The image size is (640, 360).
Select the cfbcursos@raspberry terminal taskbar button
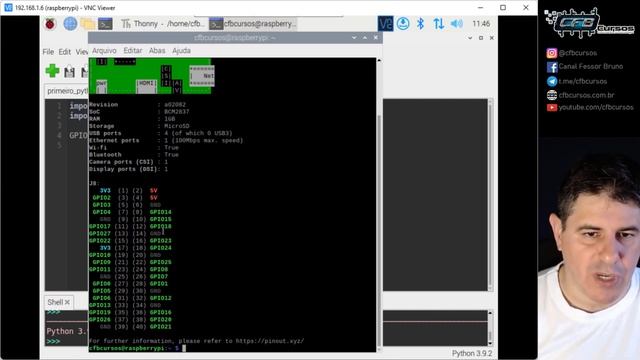click(253, 24)
